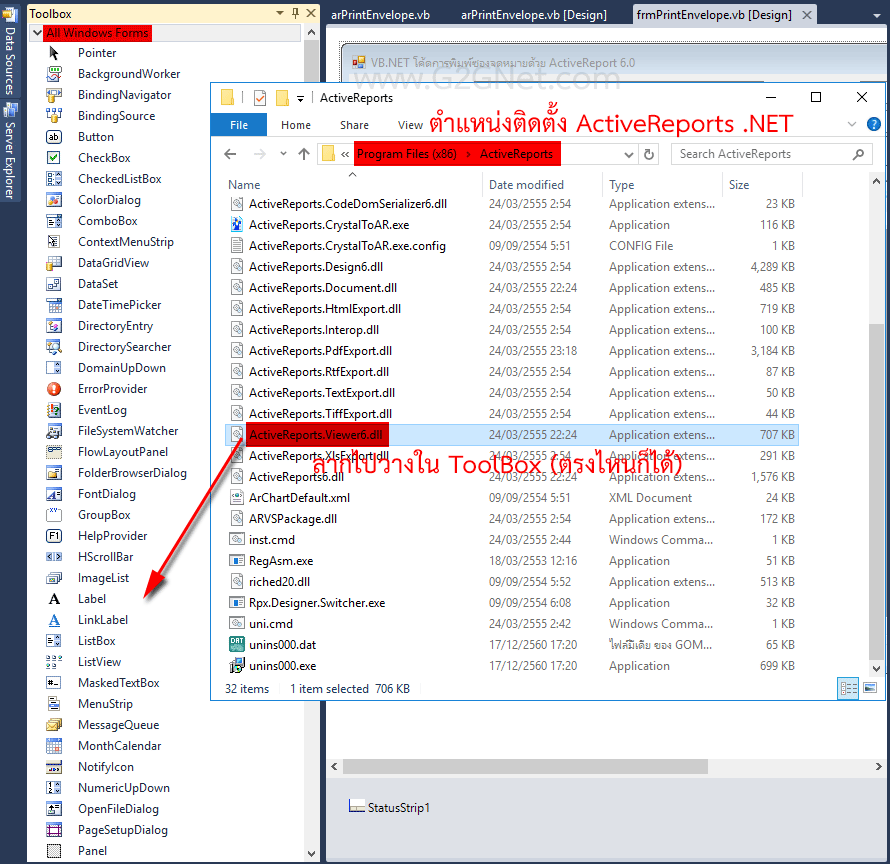This screenshot has width=890, height=864.
Task: Select the ErrorProvider component icon
Action: click(54, 389)
